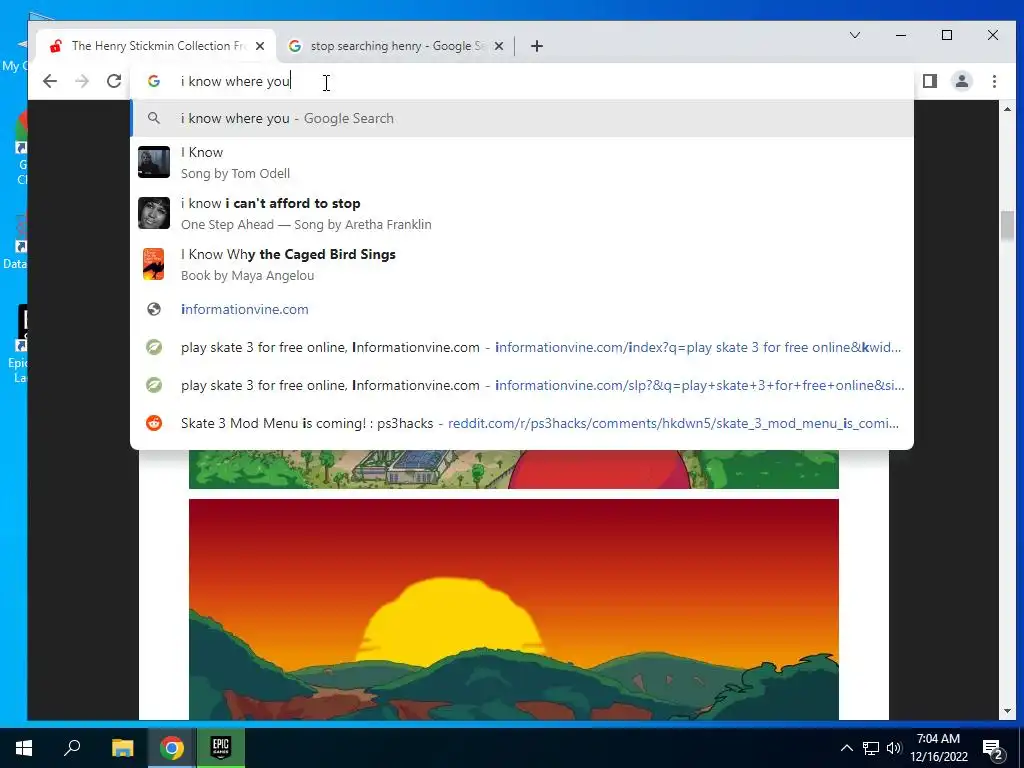Click the globe icon beside informationvine.com
Viewport: 1024px width, 768px height.
[x=154, y=310]
